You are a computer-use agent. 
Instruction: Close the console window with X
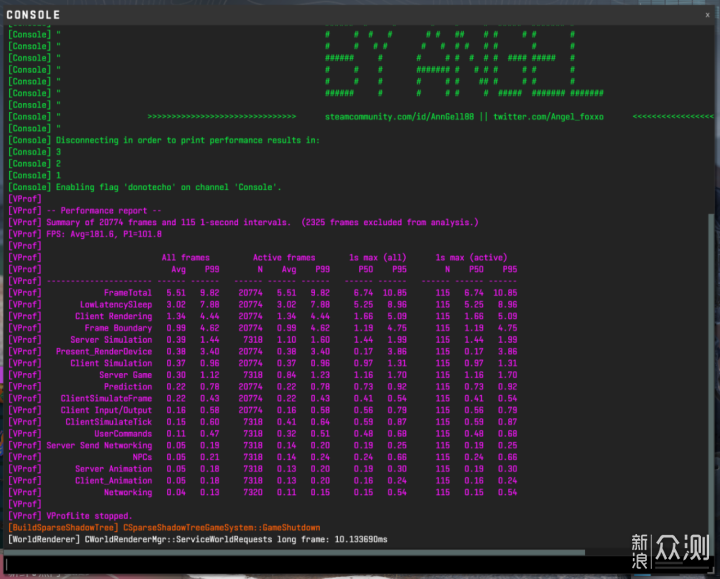coord(708,15)
